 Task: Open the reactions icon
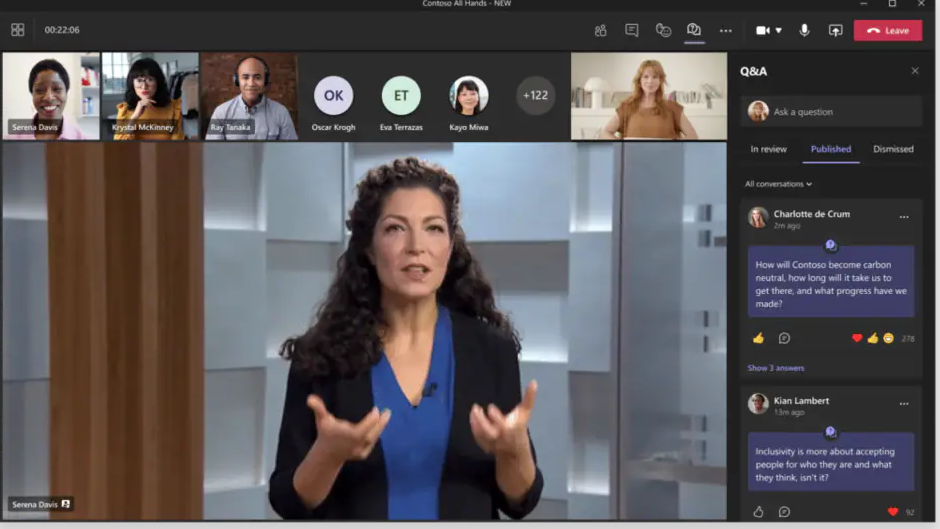tap(663, 29)
